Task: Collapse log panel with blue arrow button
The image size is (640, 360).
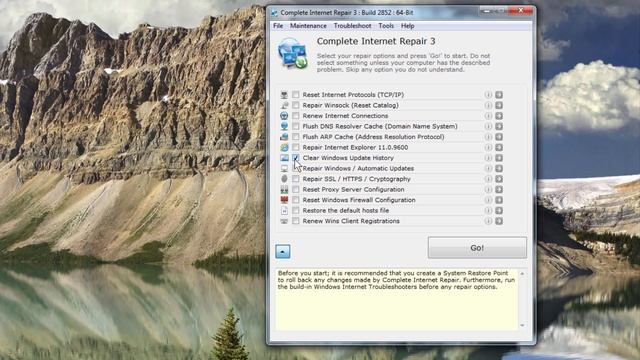Action: (x=282, y=251)
